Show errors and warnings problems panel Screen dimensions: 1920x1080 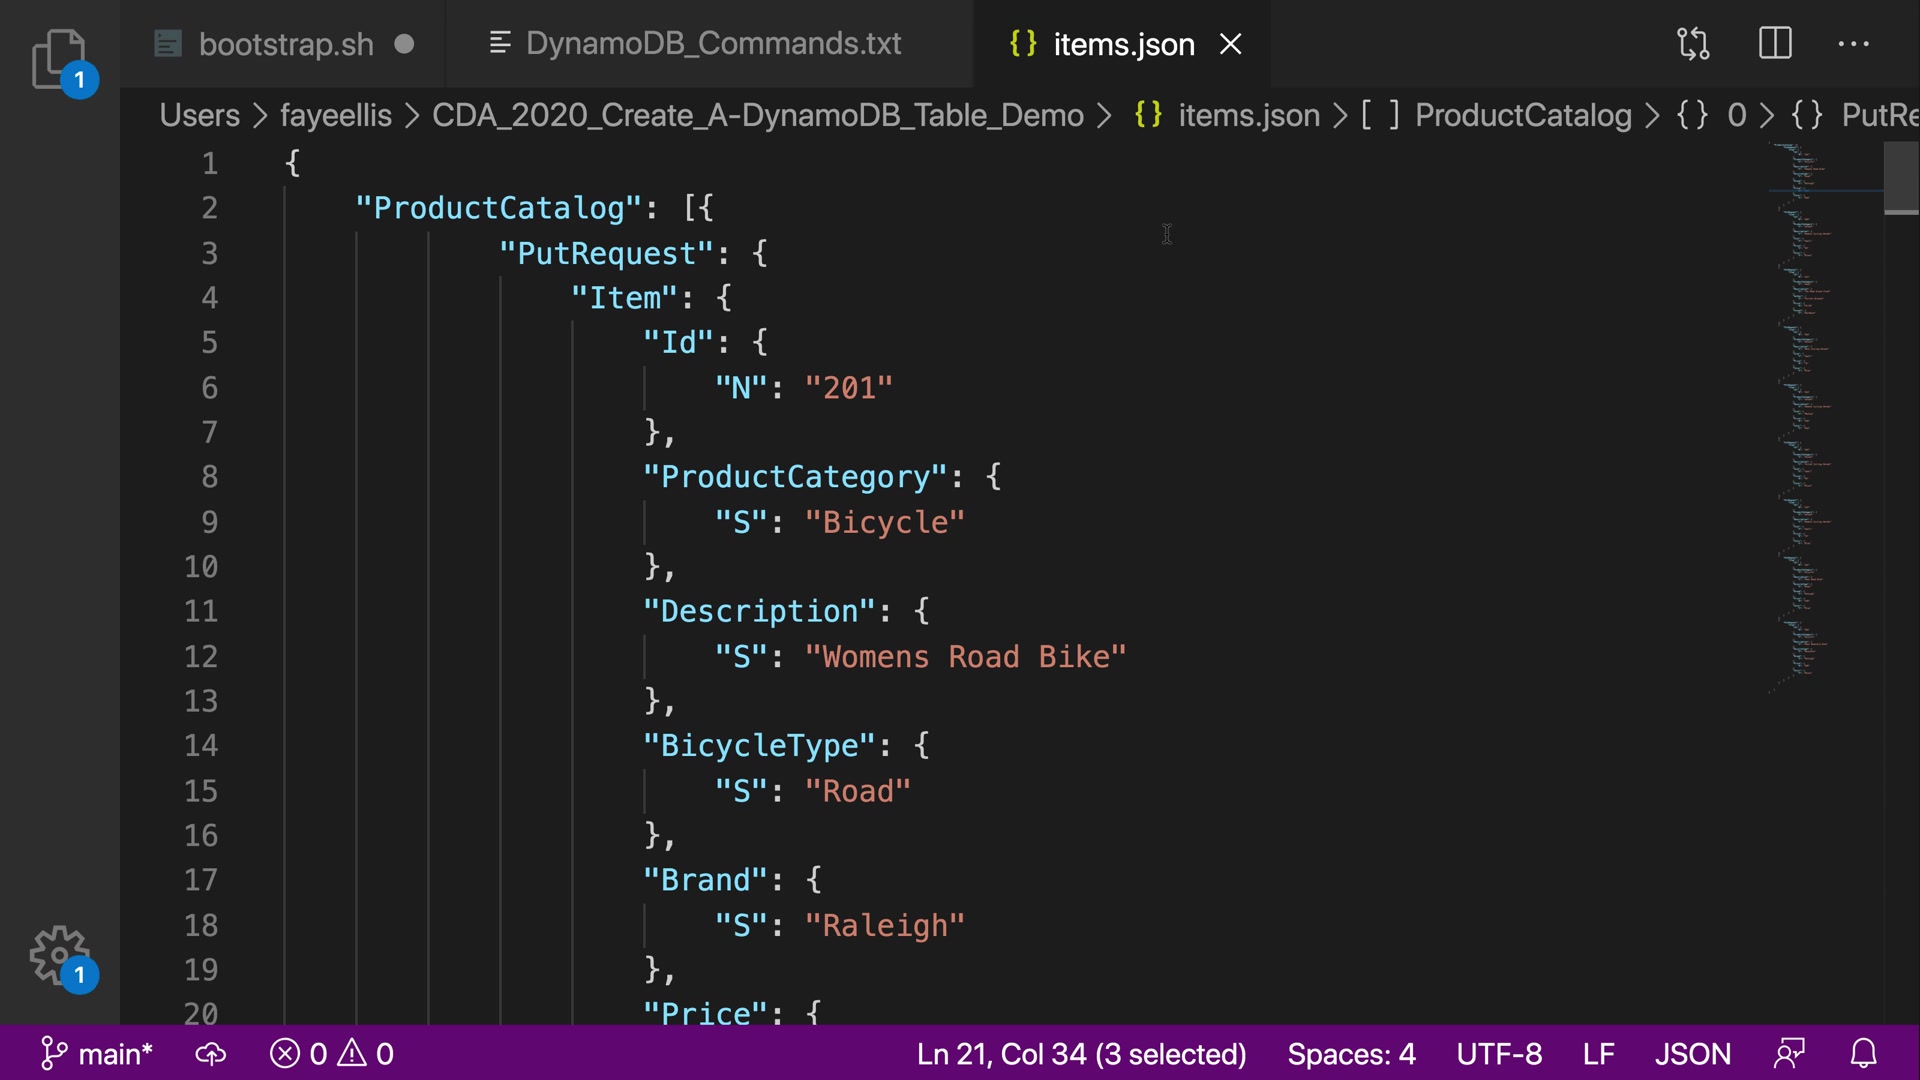(332, 1054)
